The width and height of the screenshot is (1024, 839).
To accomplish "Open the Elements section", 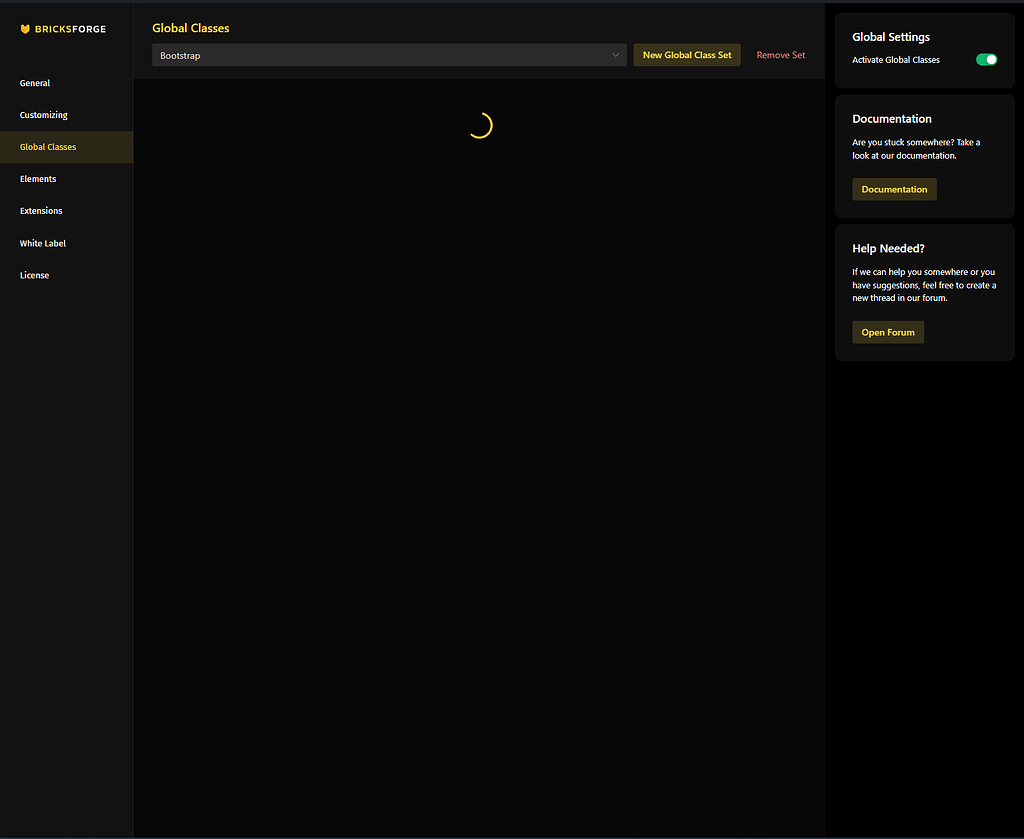I will [38, 179].
